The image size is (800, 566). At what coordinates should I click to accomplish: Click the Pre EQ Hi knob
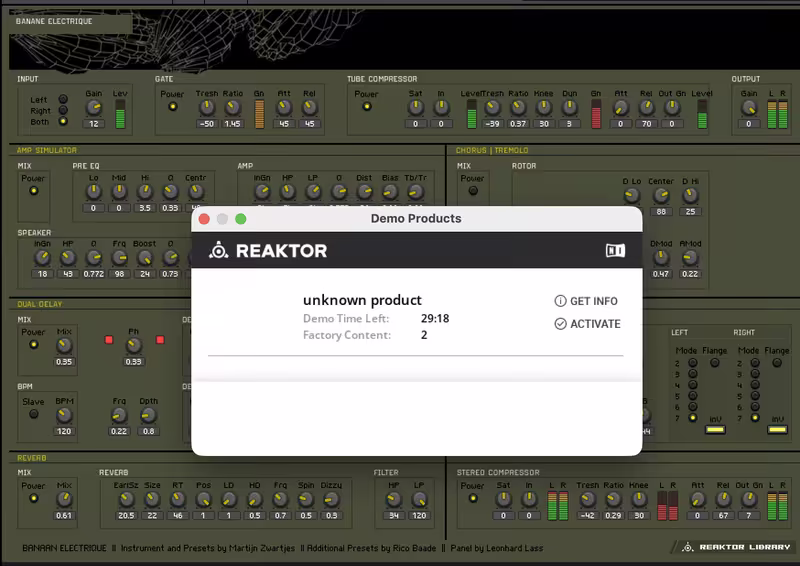pos(145,192)
